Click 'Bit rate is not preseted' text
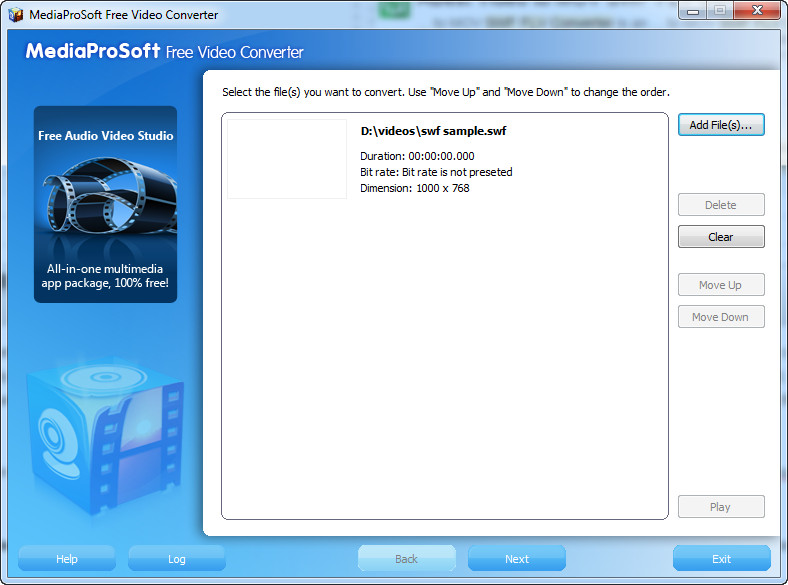Image resolution: width=788 pixels, height=585 pixels. (x=457, y=172)
